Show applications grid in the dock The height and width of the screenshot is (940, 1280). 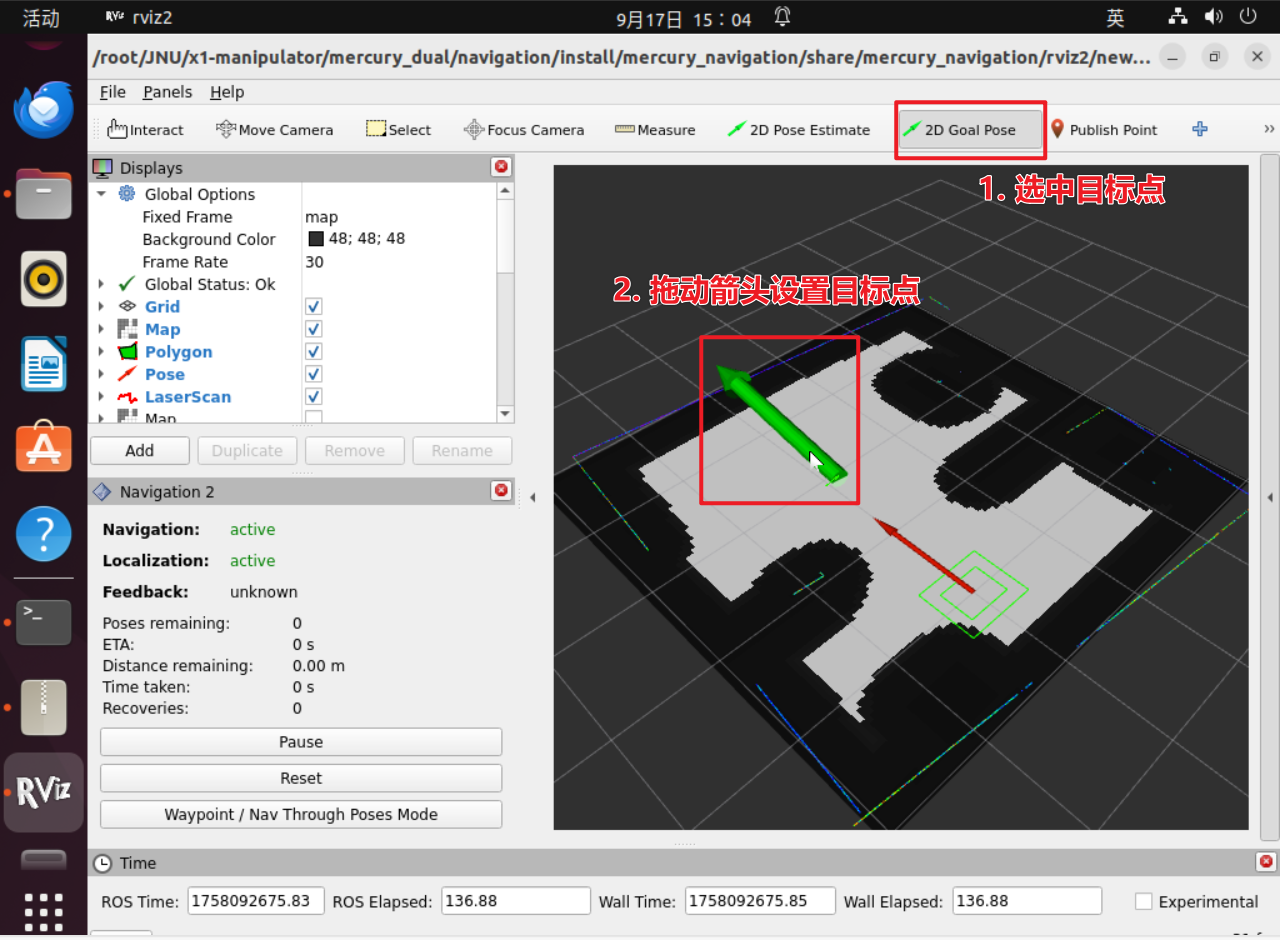[44, 912]
